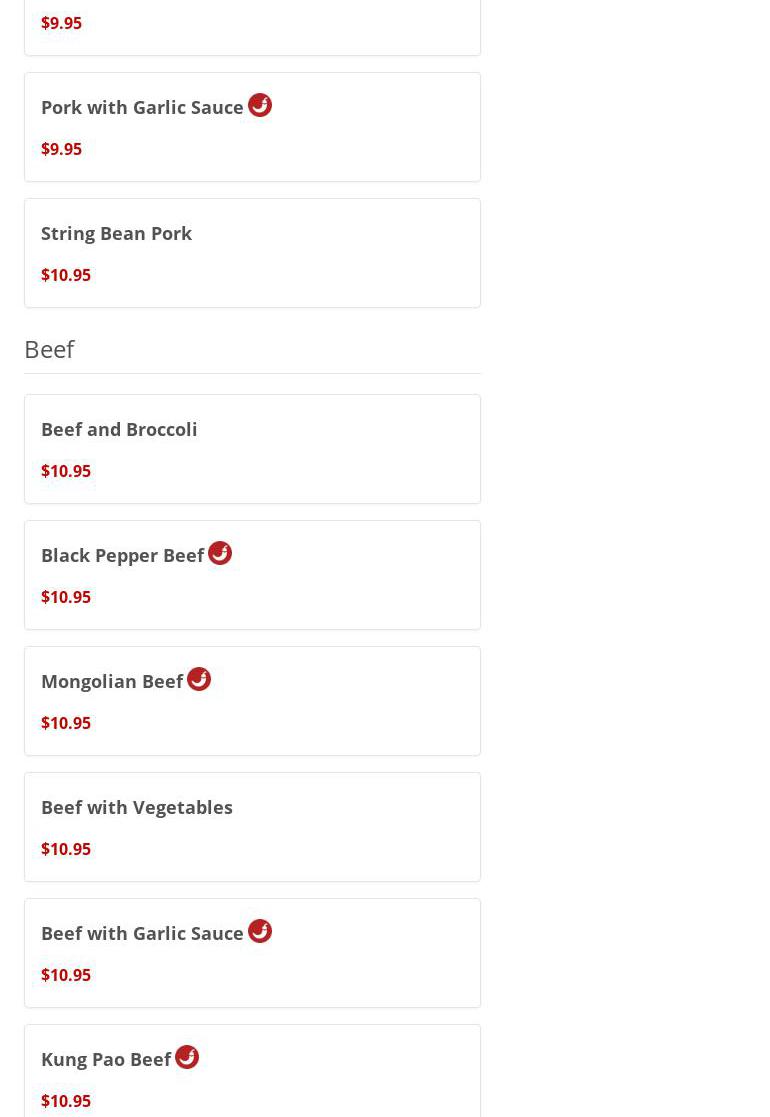Image resolution: width=770 pixels, height=1117 pixels.
Task: Select Beef with Garlic Sauce title
Action: (x=142, y=933)
